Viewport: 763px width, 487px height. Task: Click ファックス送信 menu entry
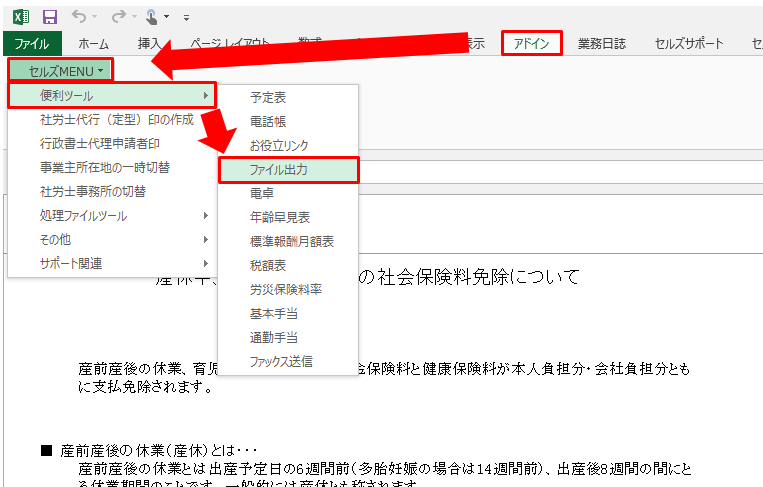tap(280, 362)
